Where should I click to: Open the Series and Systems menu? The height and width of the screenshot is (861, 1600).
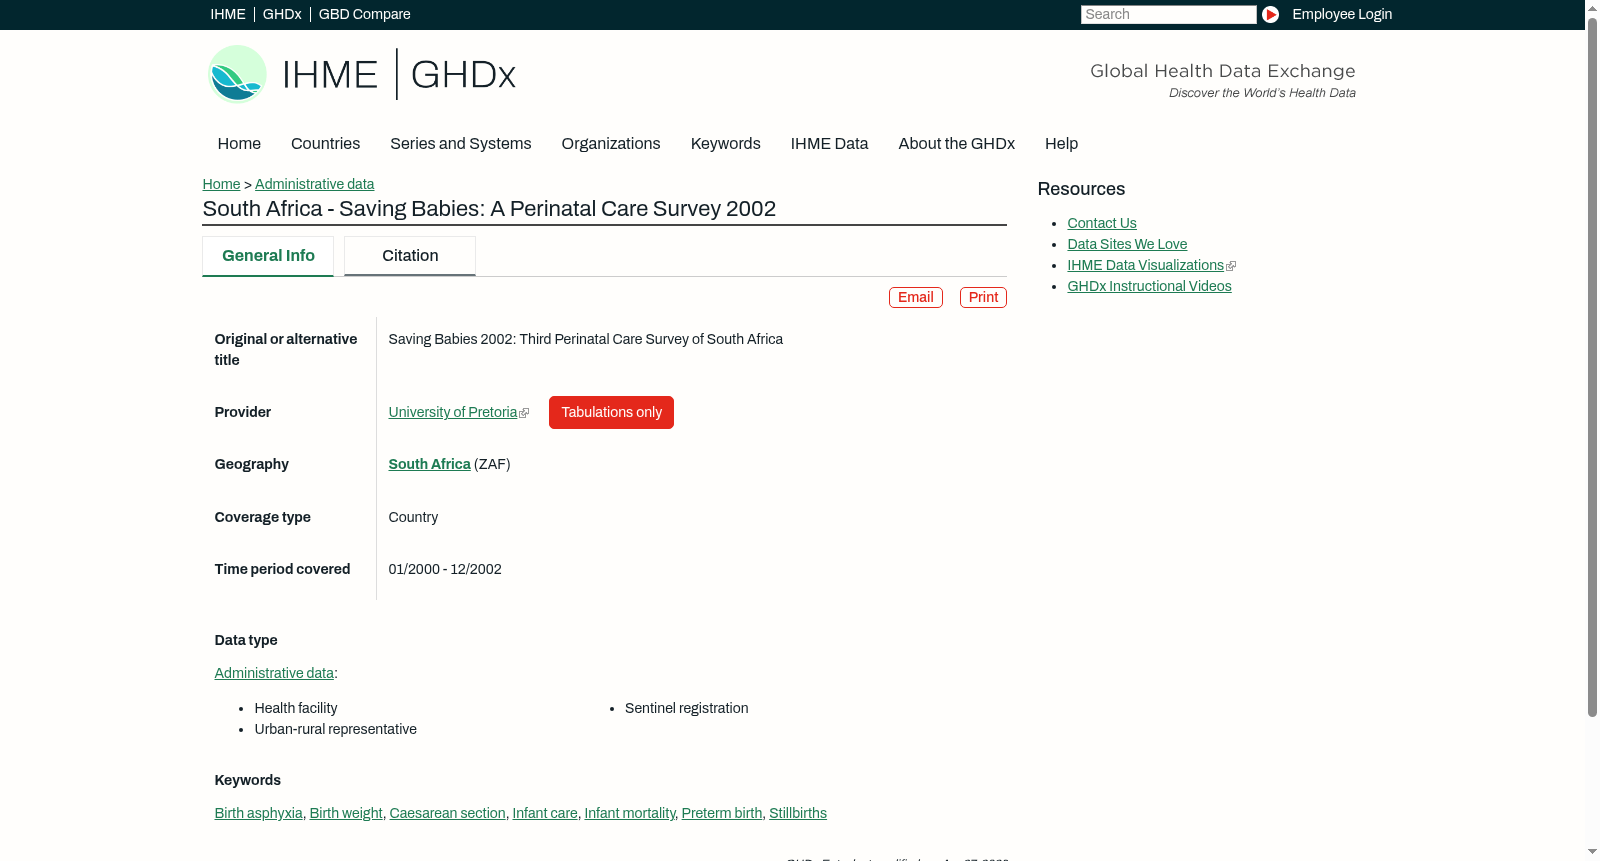coord(460,144)
